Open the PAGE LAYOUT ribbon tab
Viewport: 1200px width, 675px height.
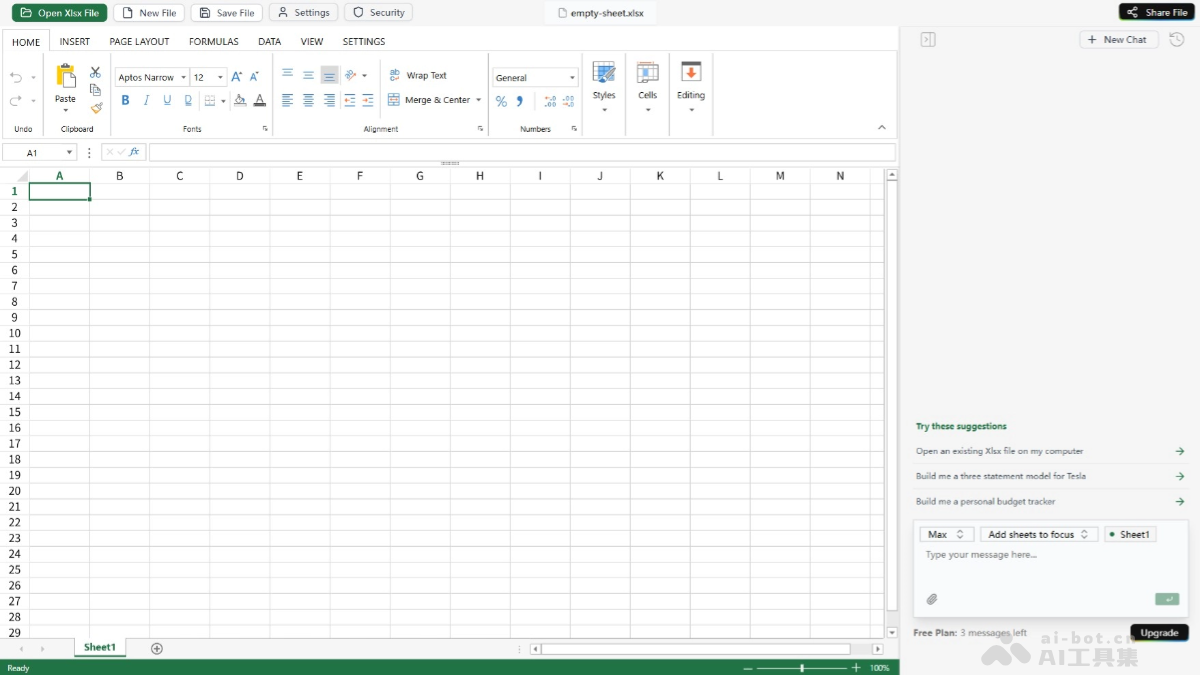pos(140,42)
